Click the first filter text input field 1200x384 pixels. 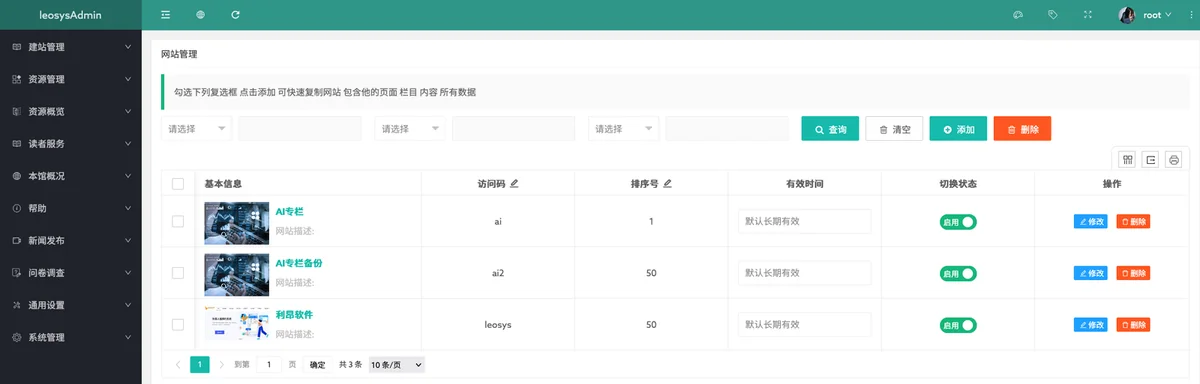click(300, 129)
